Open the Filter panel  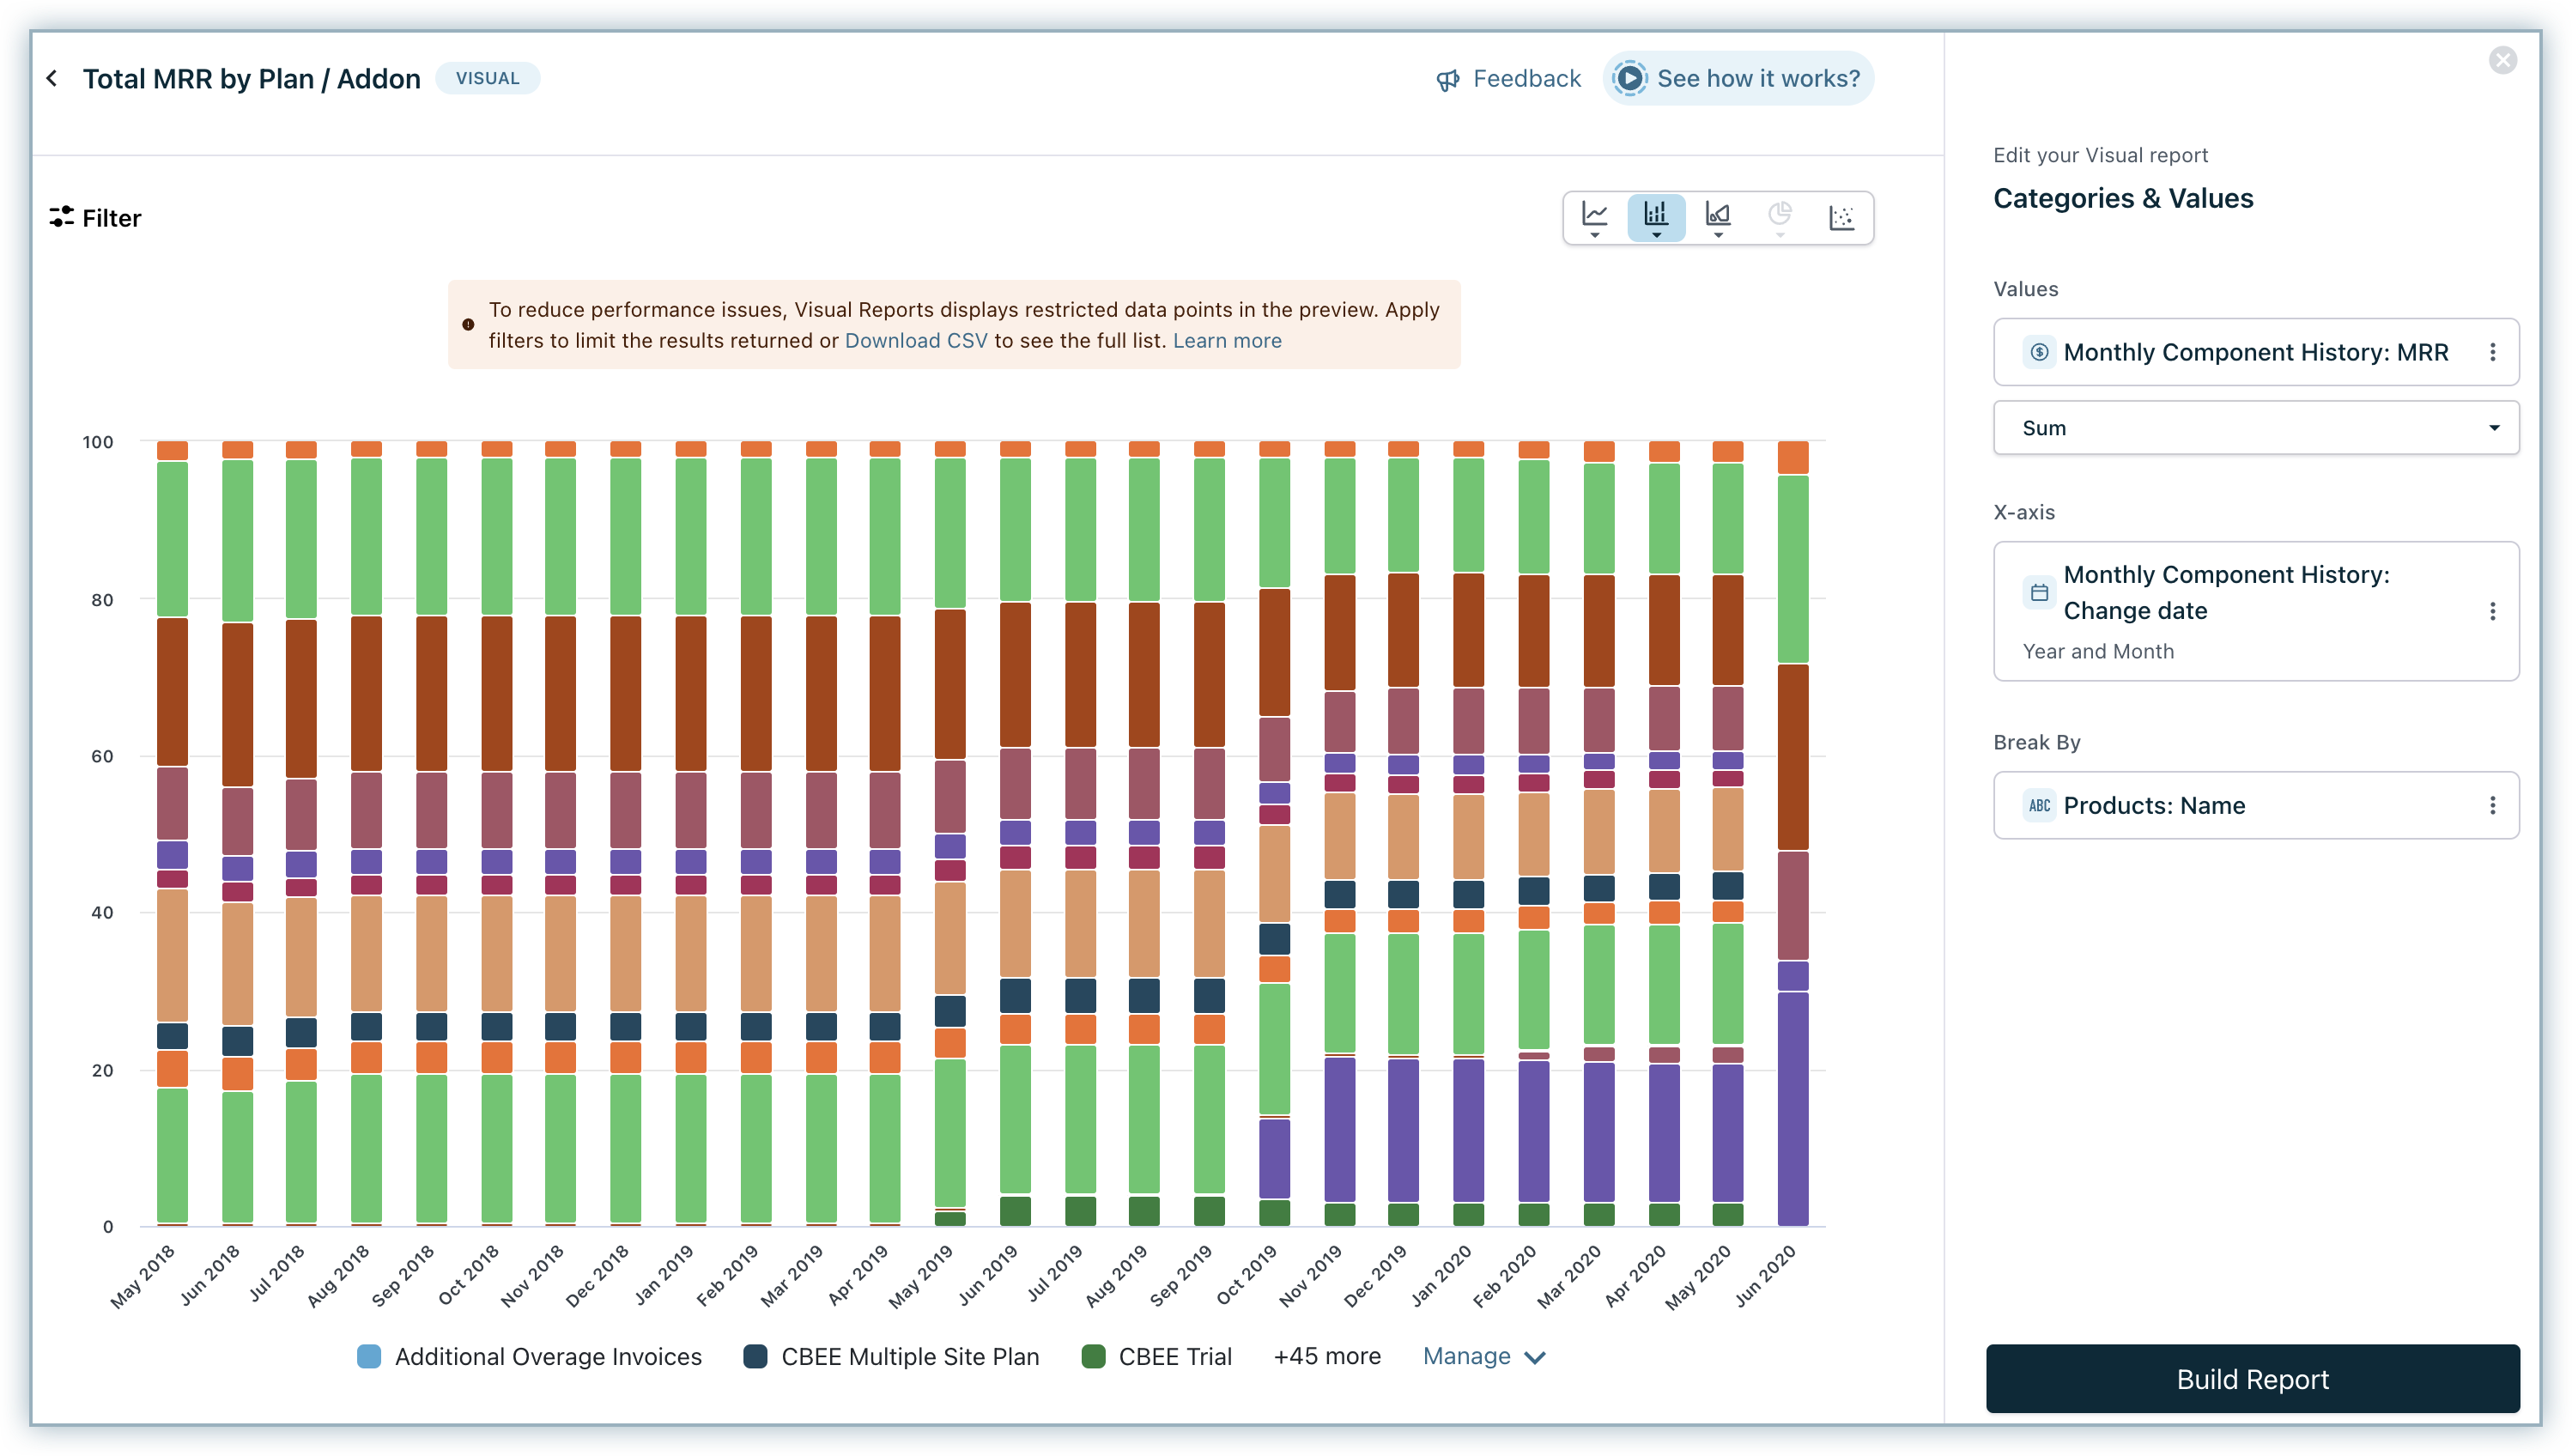coord(96,218)
